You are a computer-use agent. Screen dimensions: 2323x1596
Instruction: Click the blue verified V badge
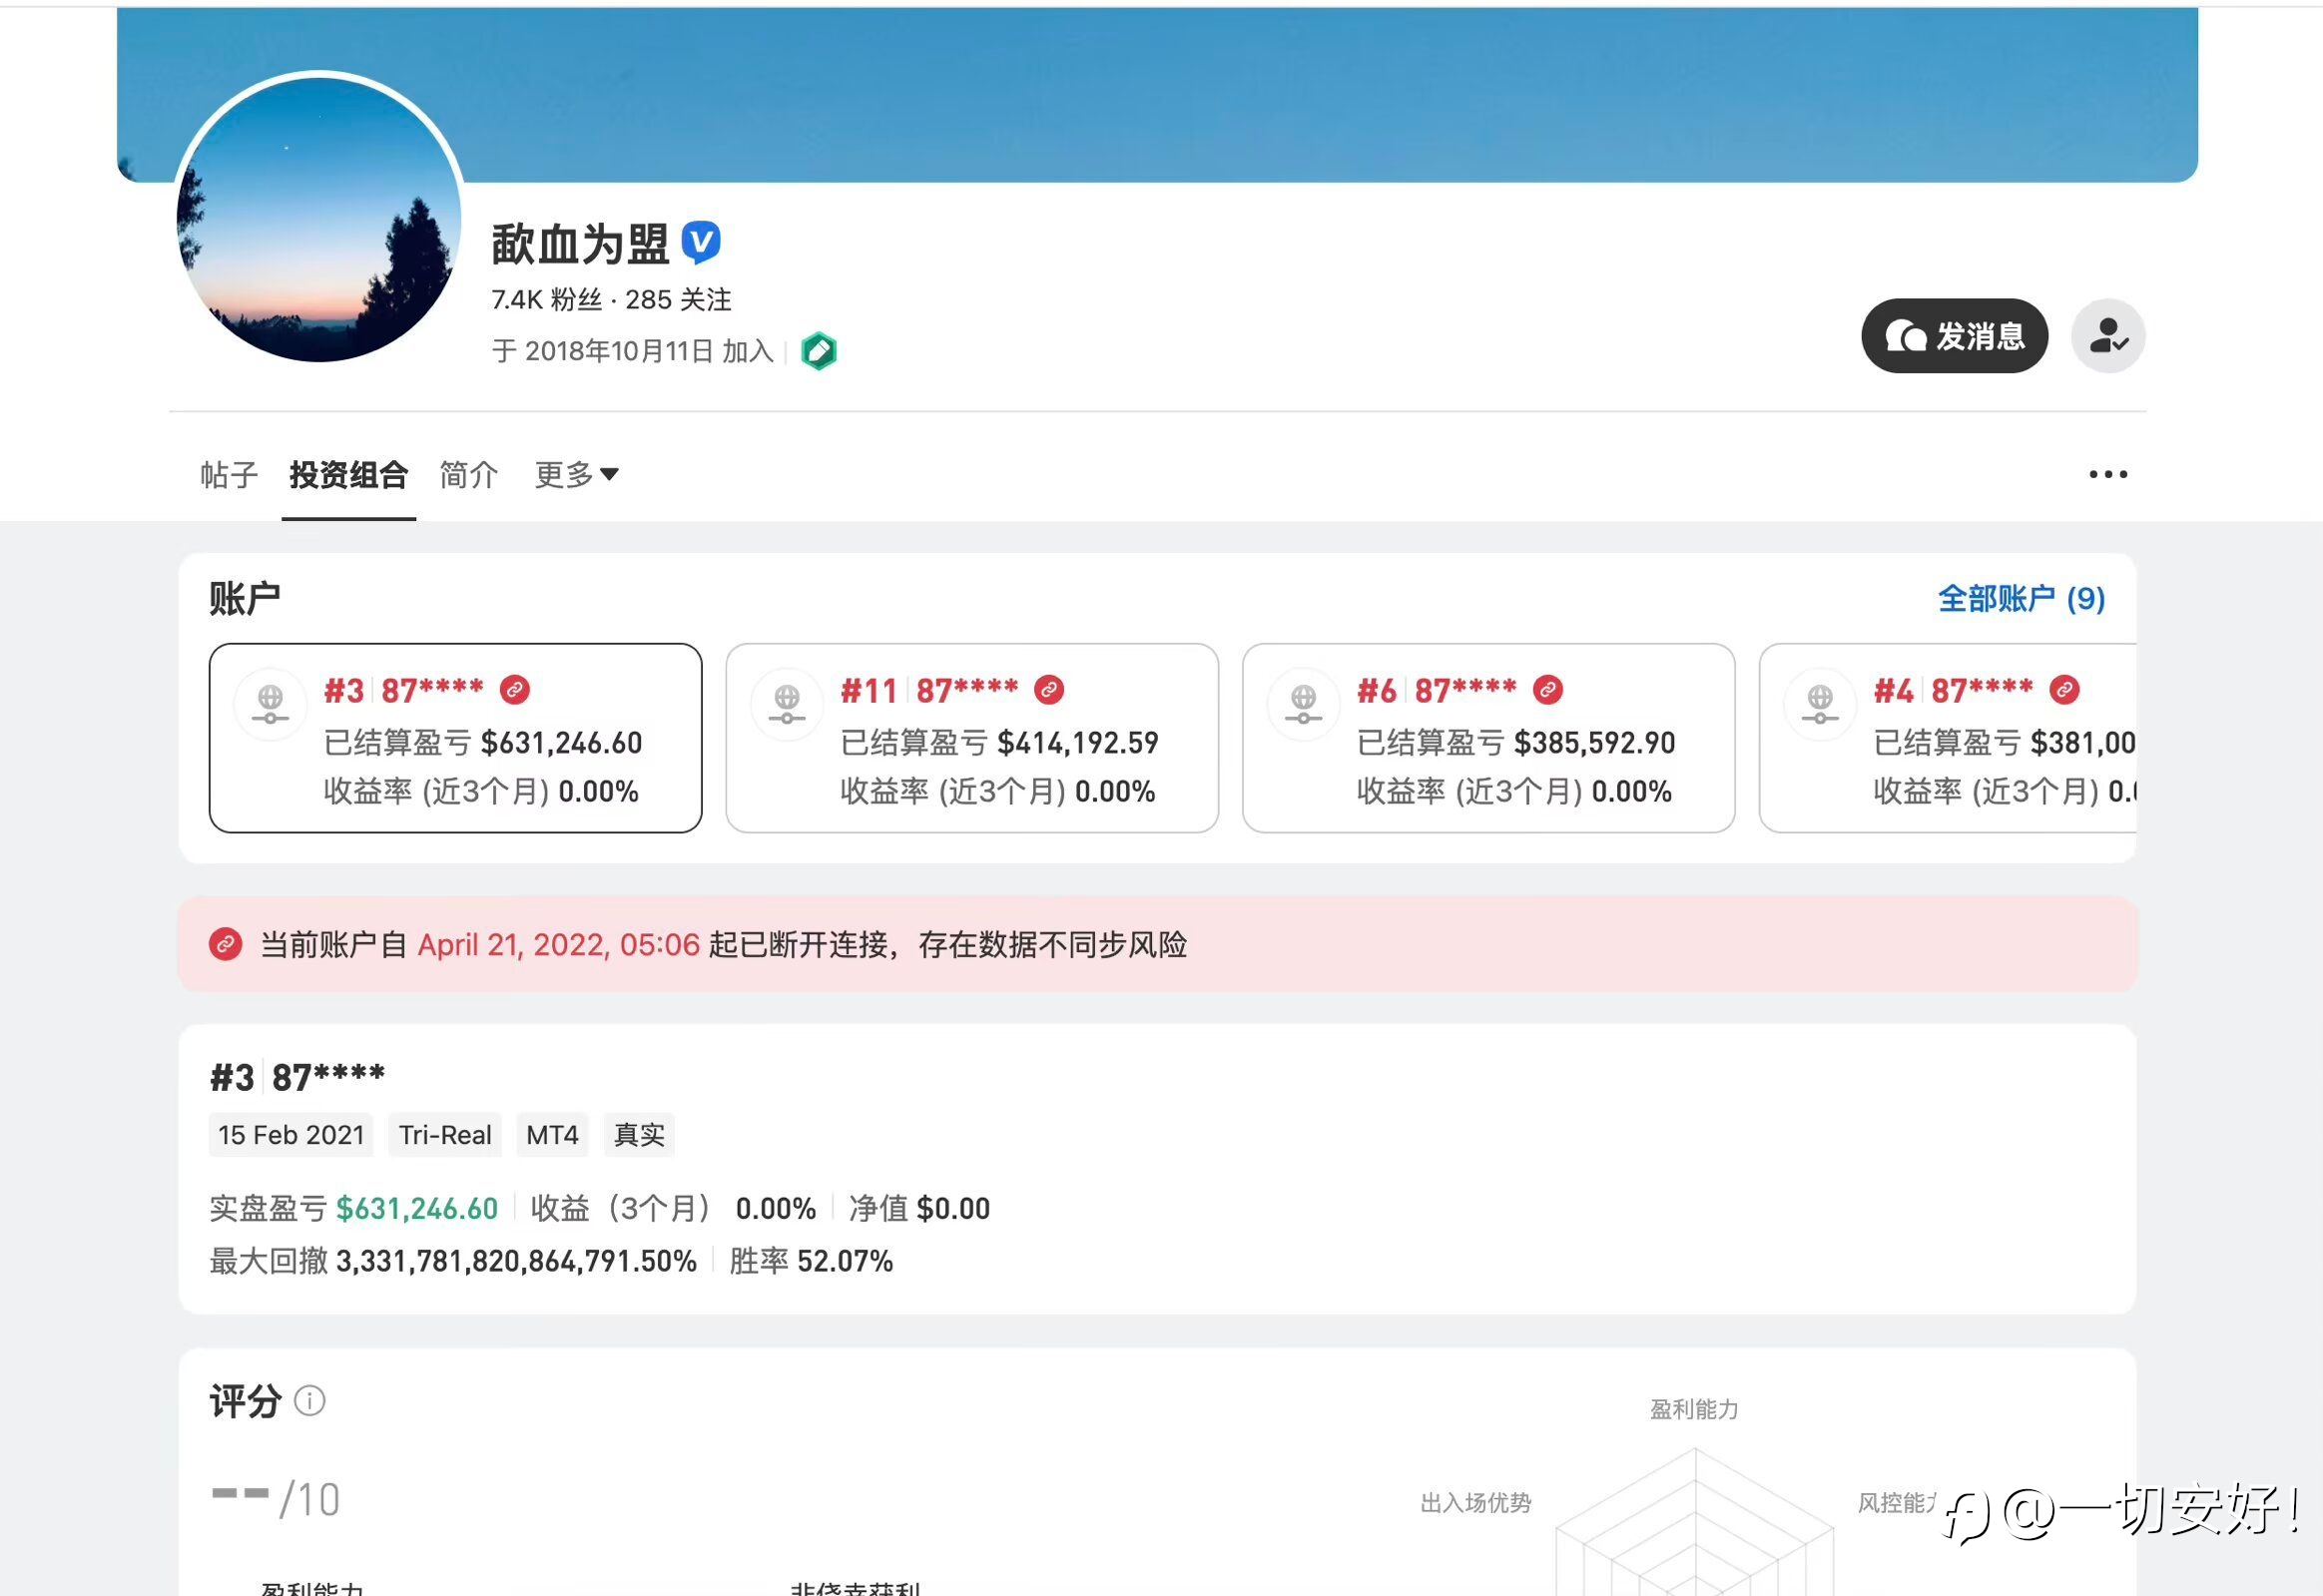(x=701, y=242)
